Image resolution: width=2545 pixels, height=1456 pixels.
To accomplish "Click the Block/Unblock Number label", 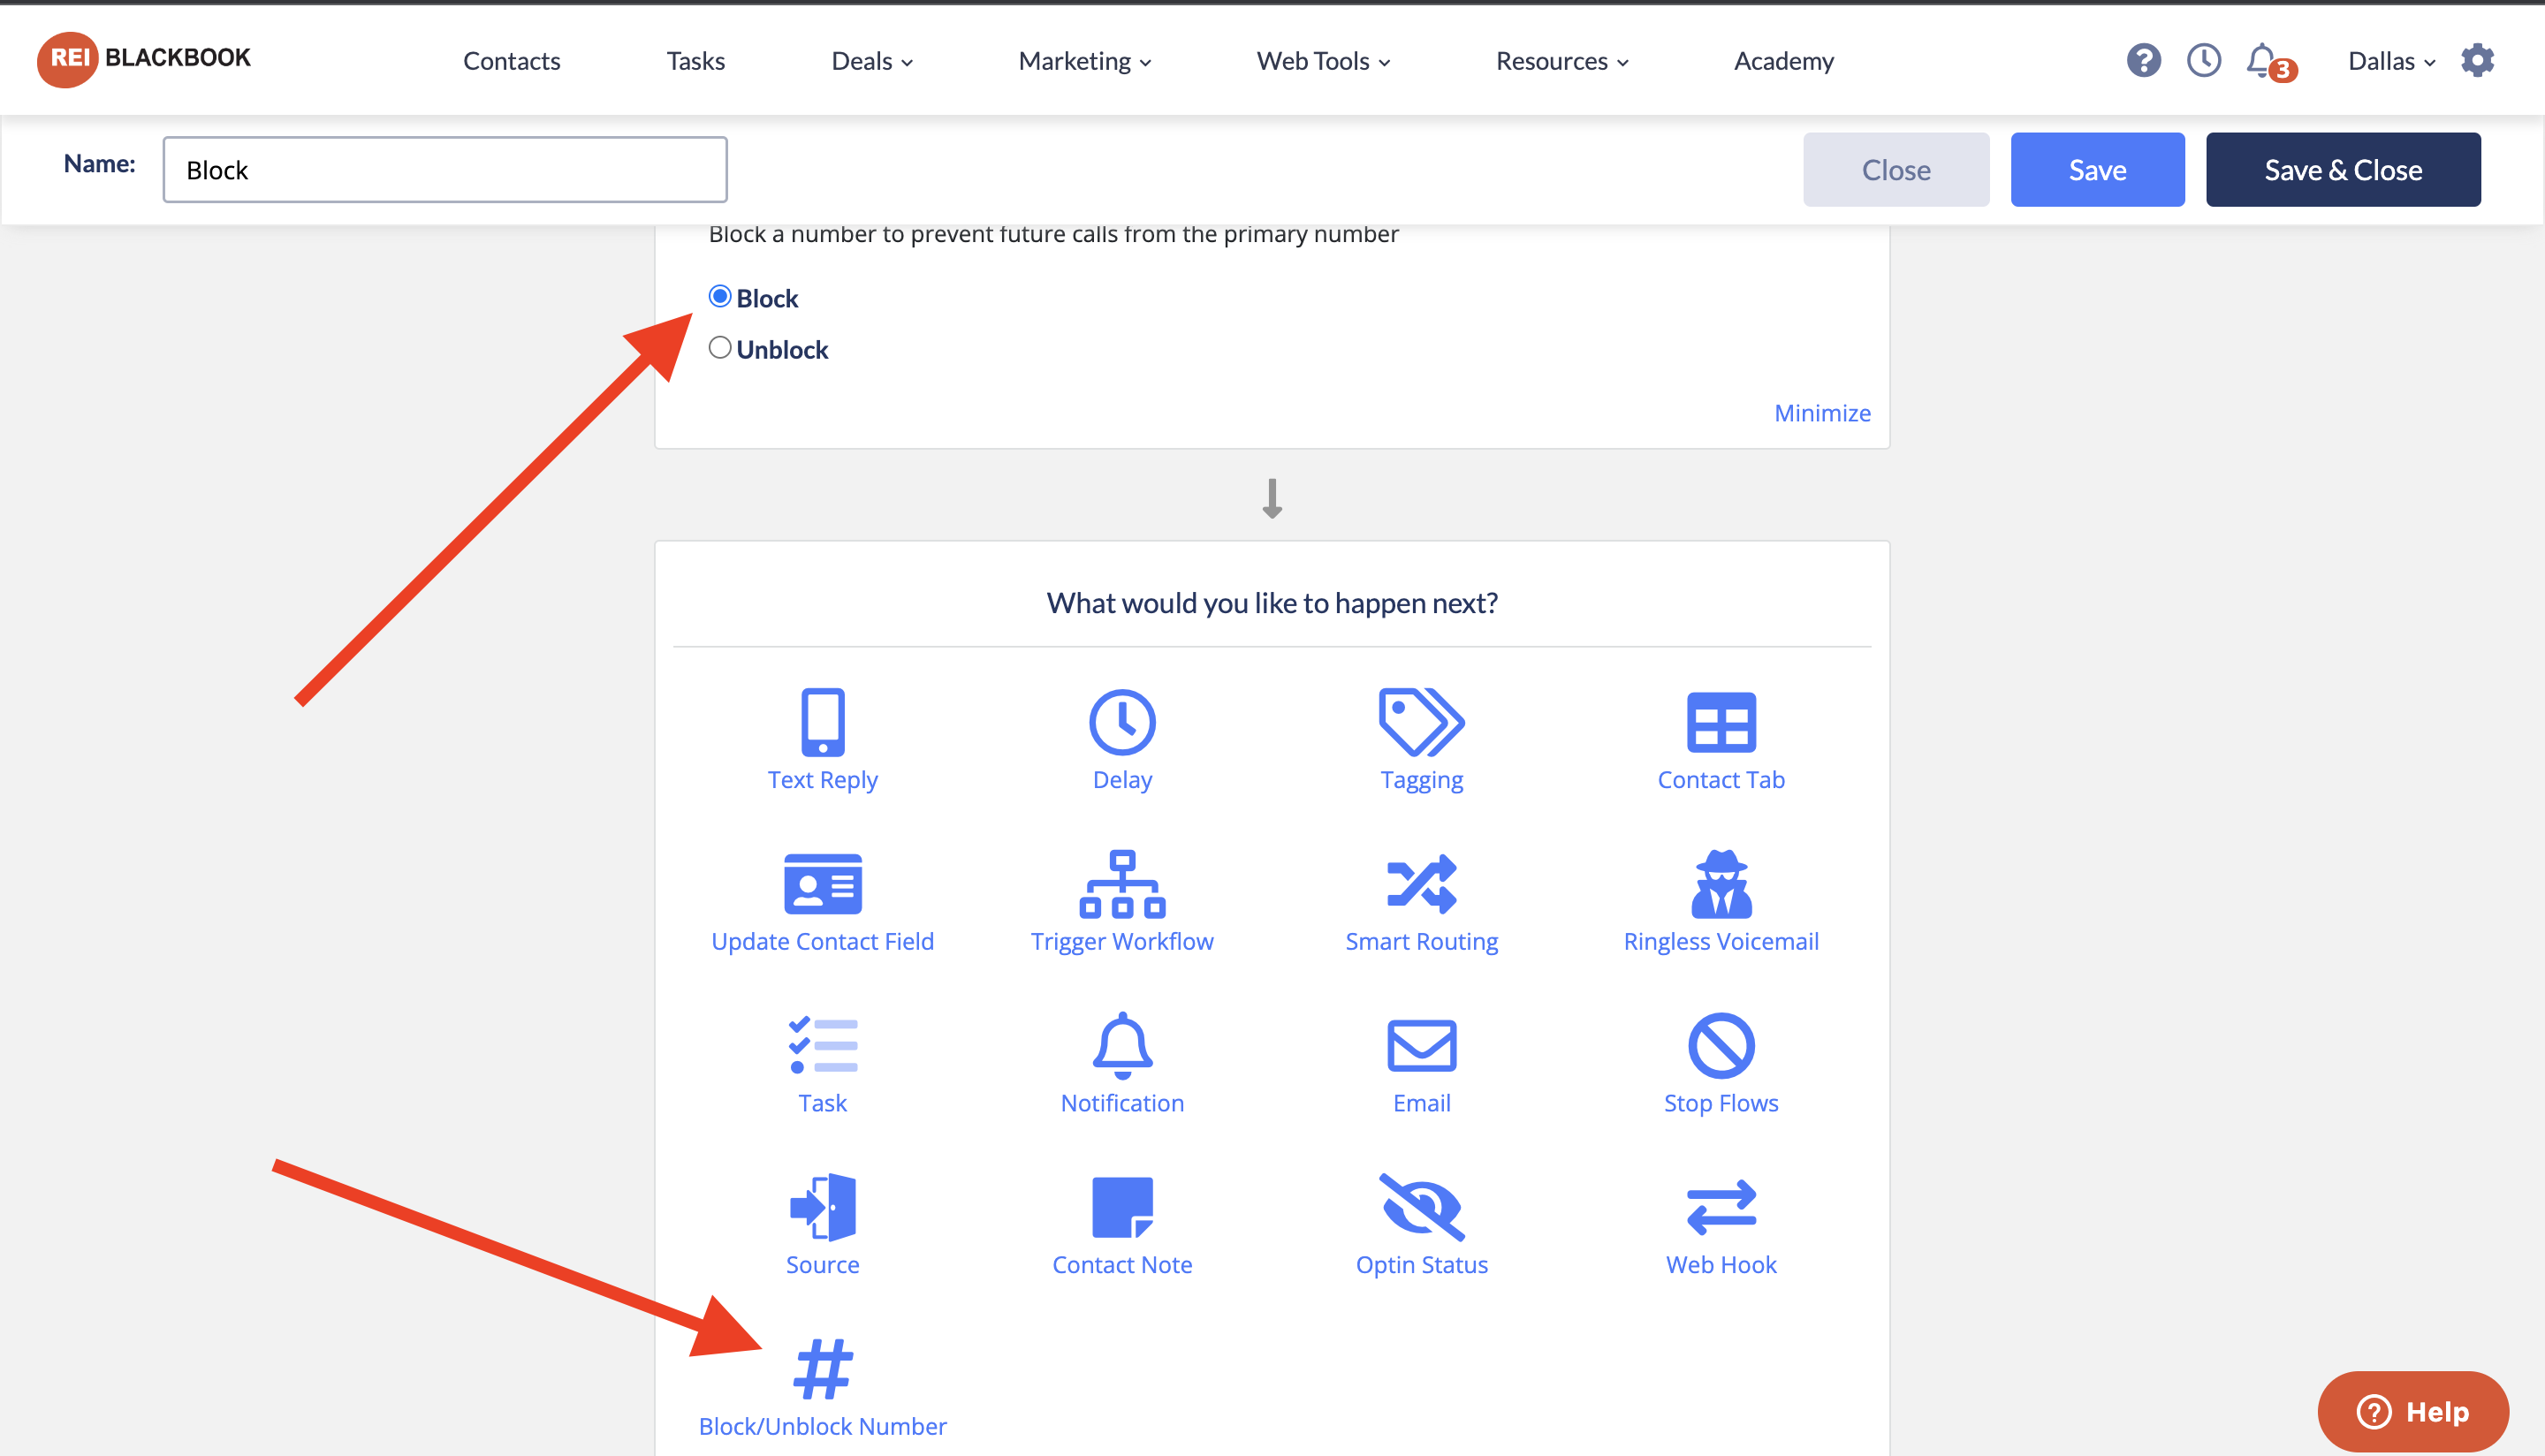I will 822,1427.
